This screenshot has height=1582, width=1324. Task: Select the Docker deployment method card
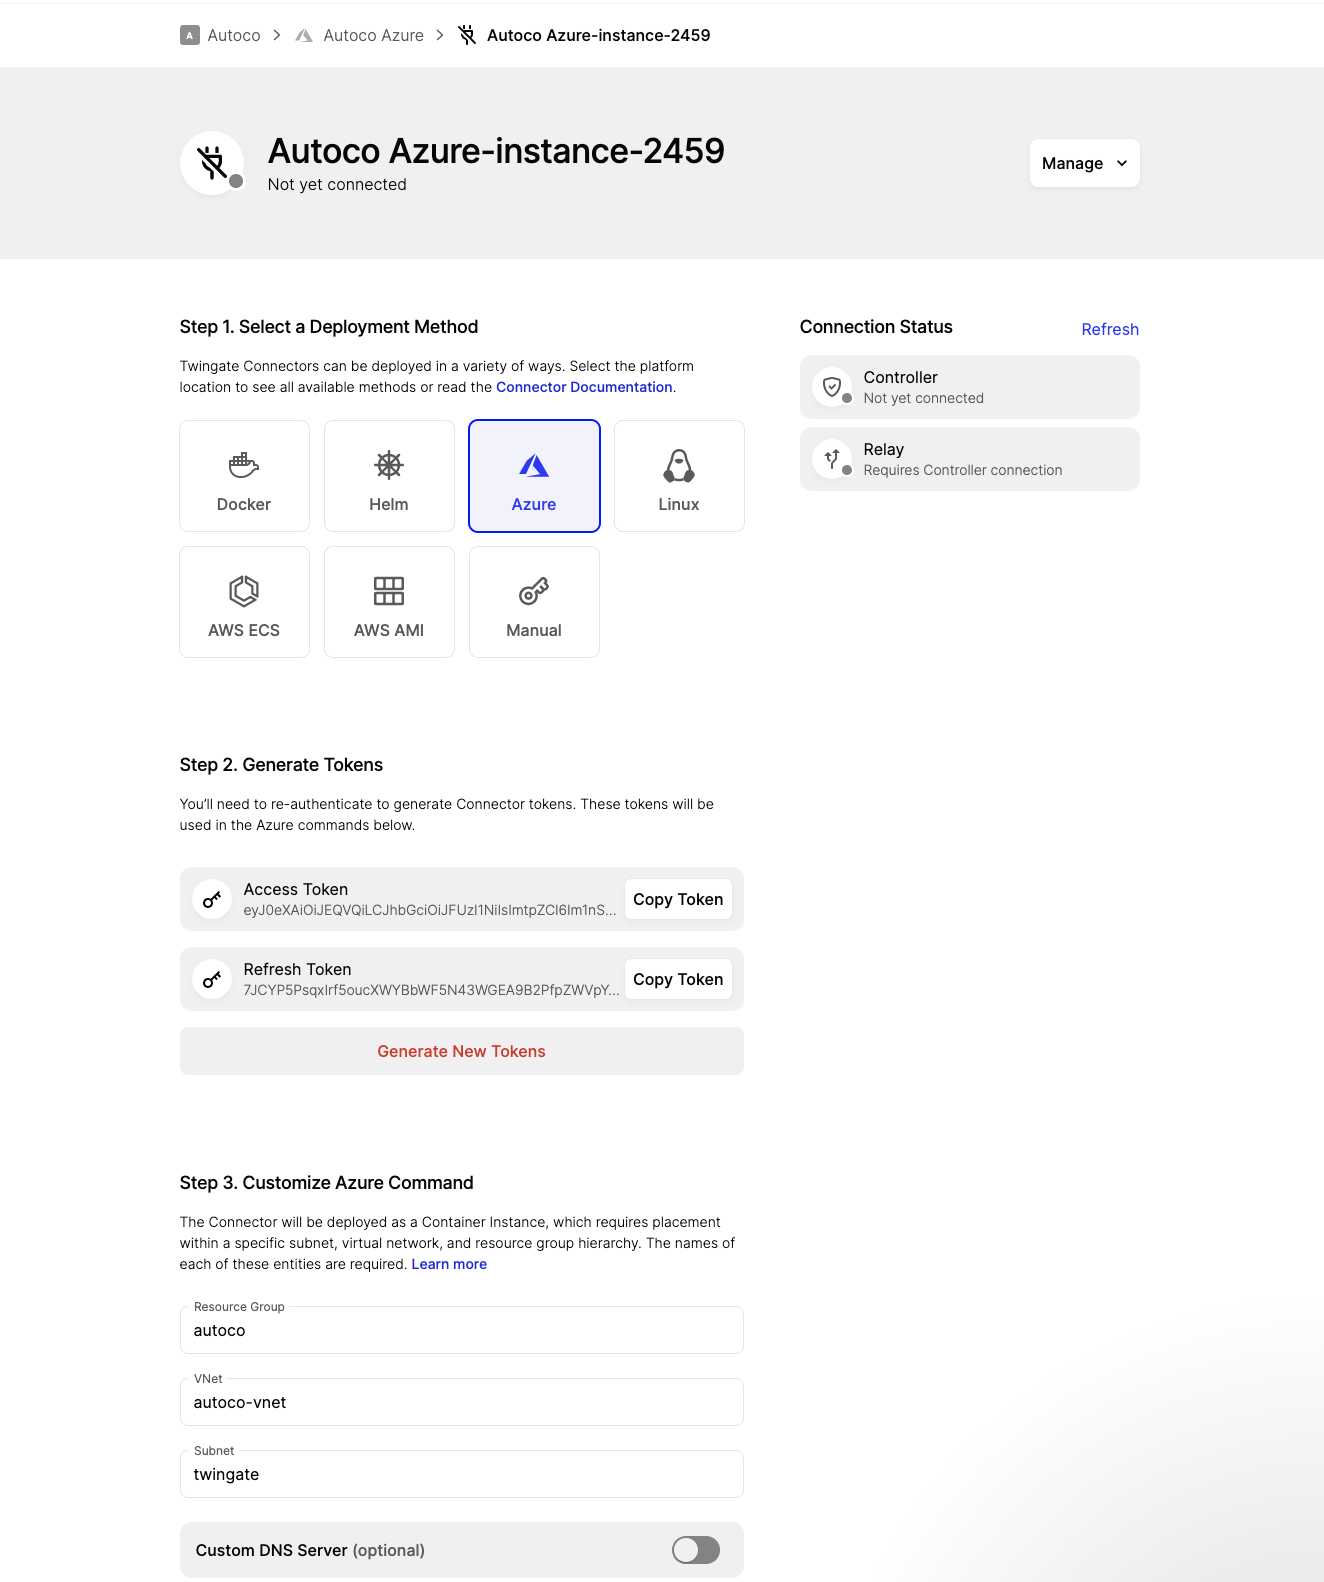(244, 476)
